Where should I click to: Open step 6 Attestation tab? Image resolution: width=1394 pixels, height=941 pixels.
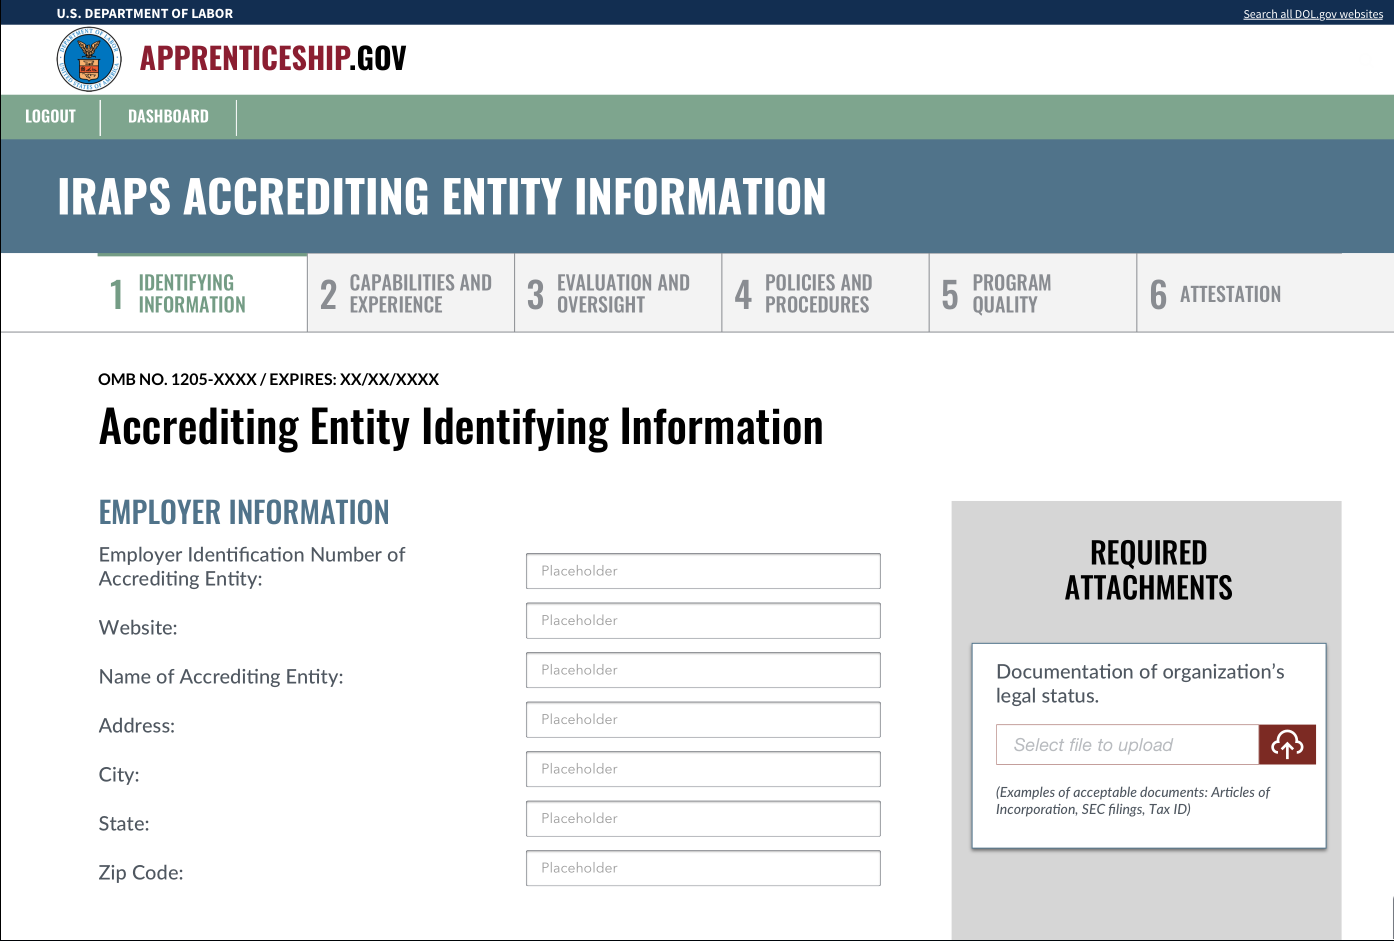1240,293
